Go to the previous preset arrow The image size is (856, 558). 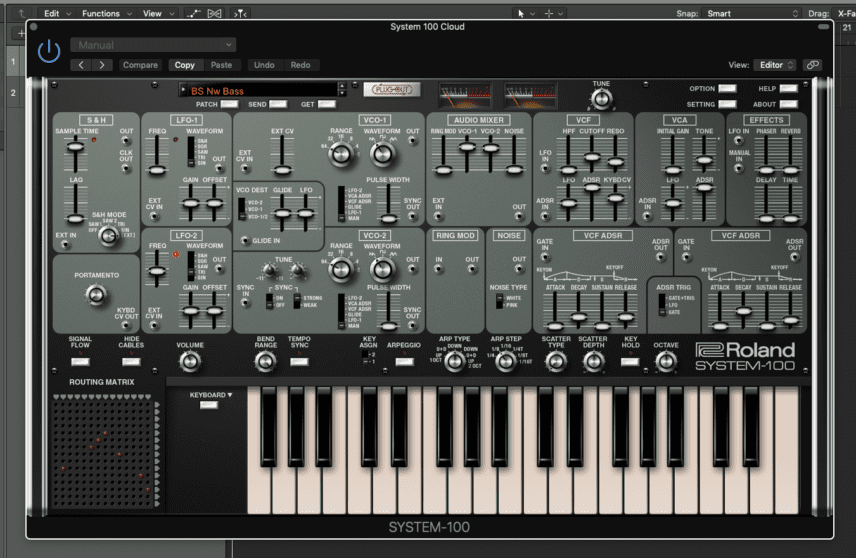81,65
